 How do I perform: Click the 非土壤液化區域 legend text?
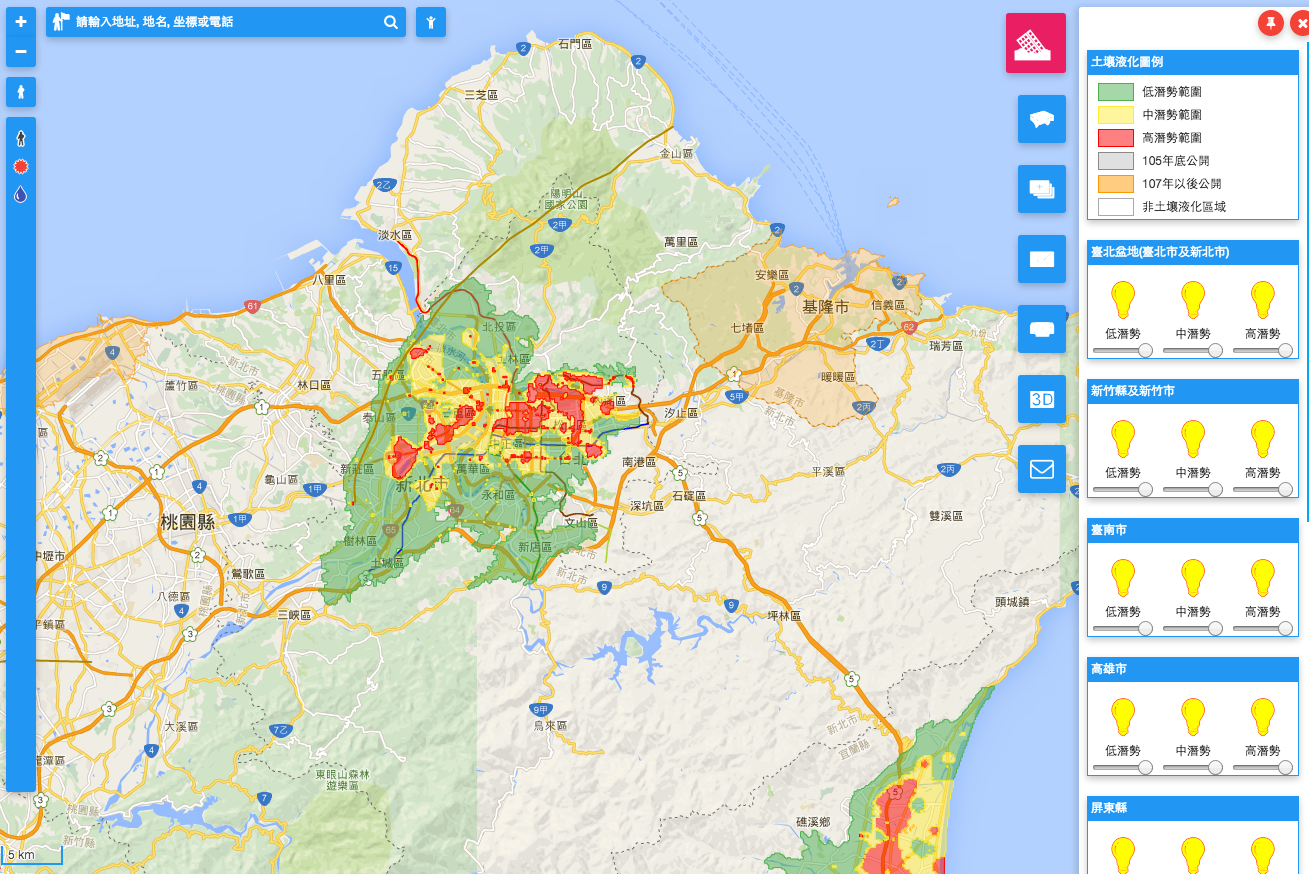pos(1184,207)
